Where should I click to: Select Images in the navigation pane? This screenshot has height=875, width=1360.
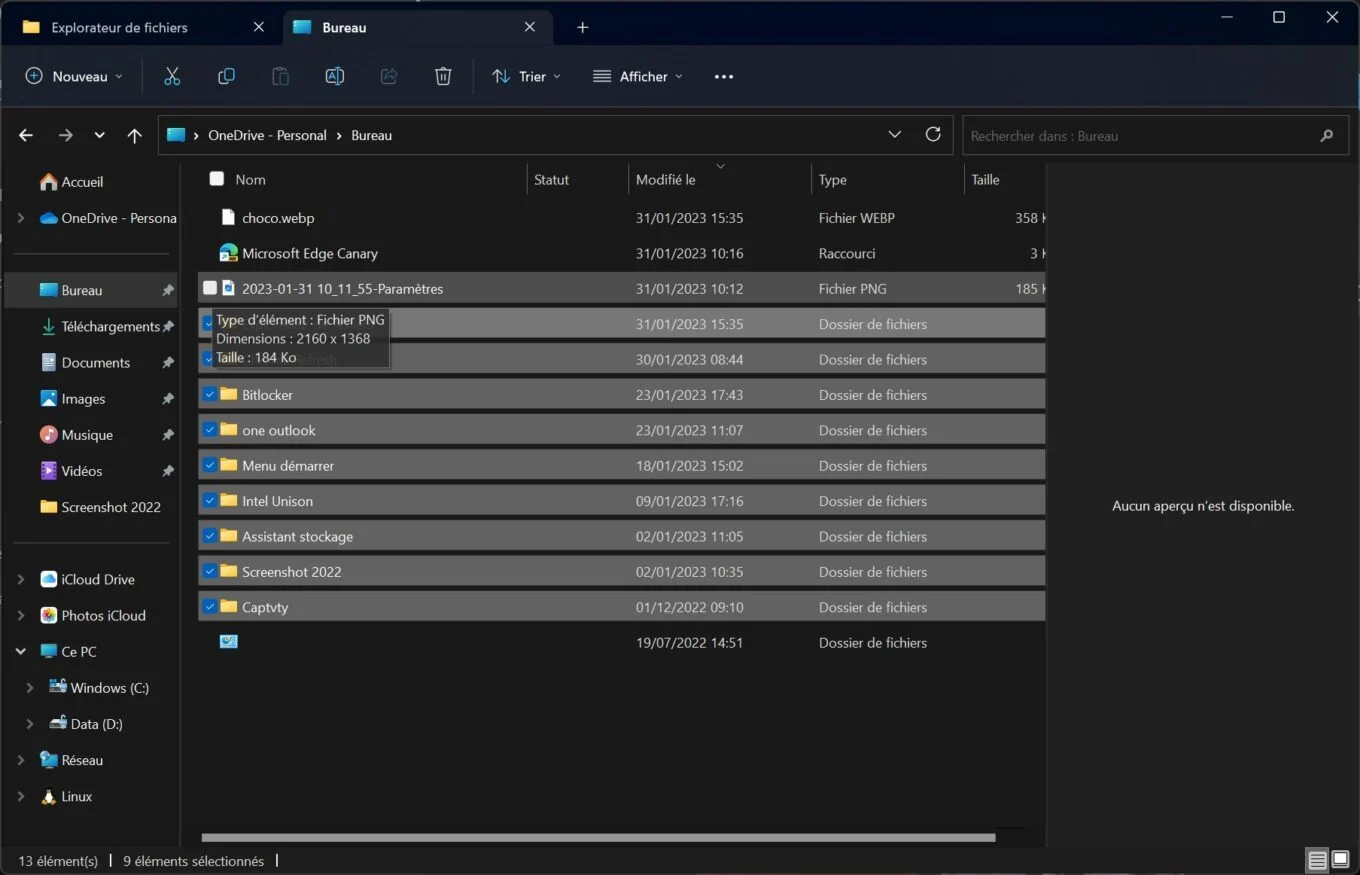pos(83,399)
